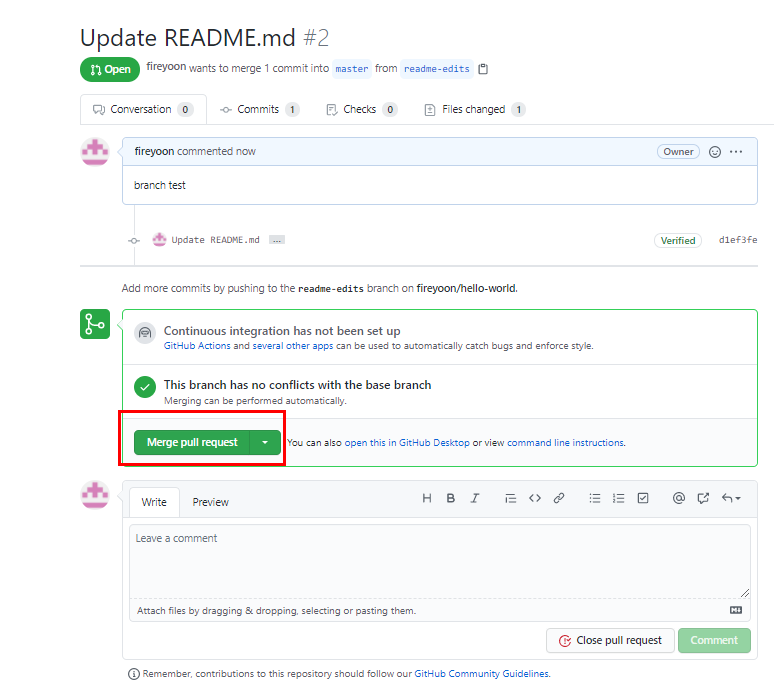Mention a user with @ icon
774x684 pixels.
click(679, 498)
